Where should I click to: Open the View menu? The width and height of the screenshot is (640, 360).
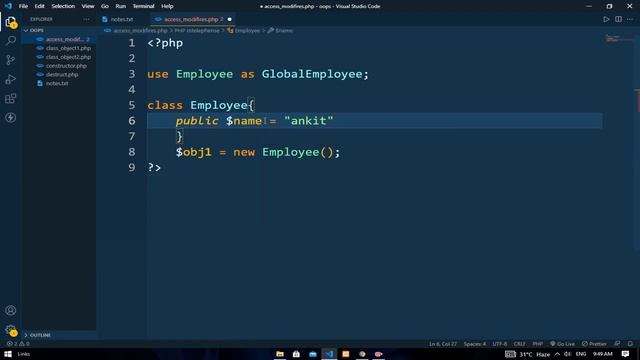[x=88, y=6]
